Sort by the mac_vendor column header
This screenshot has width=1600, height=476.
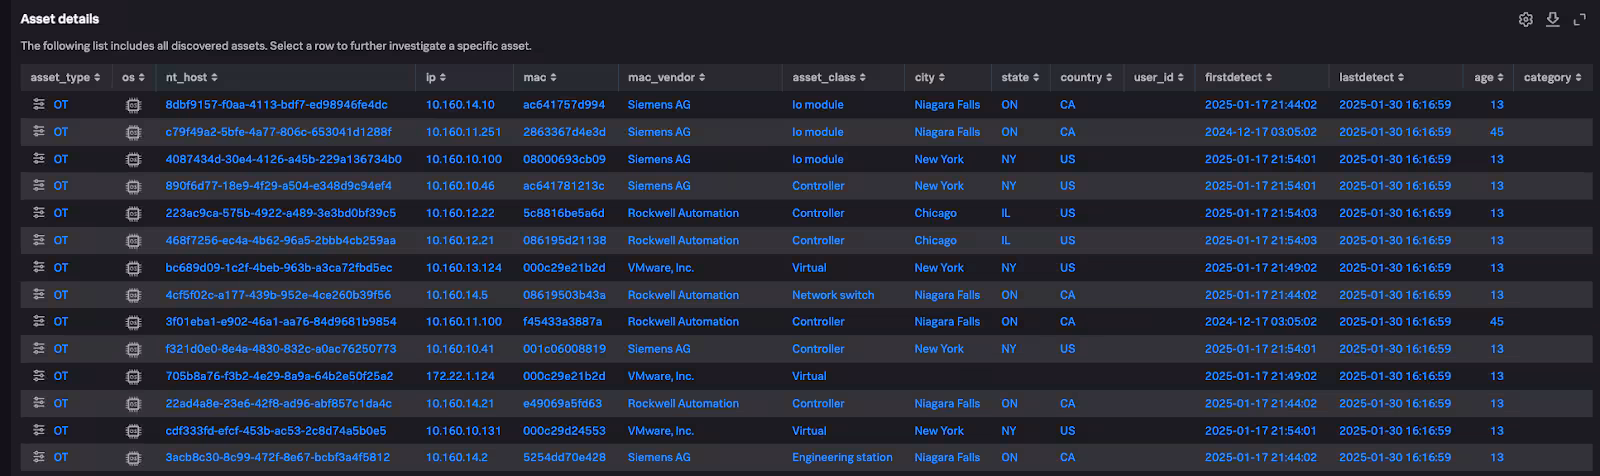coord(666,77)
